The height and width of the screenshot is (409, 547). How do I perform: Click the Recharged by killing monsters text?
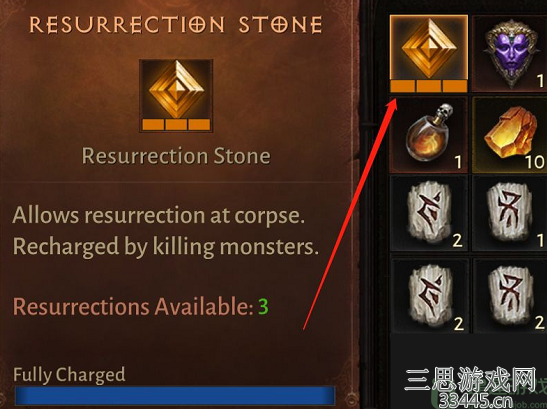point(166,247)
